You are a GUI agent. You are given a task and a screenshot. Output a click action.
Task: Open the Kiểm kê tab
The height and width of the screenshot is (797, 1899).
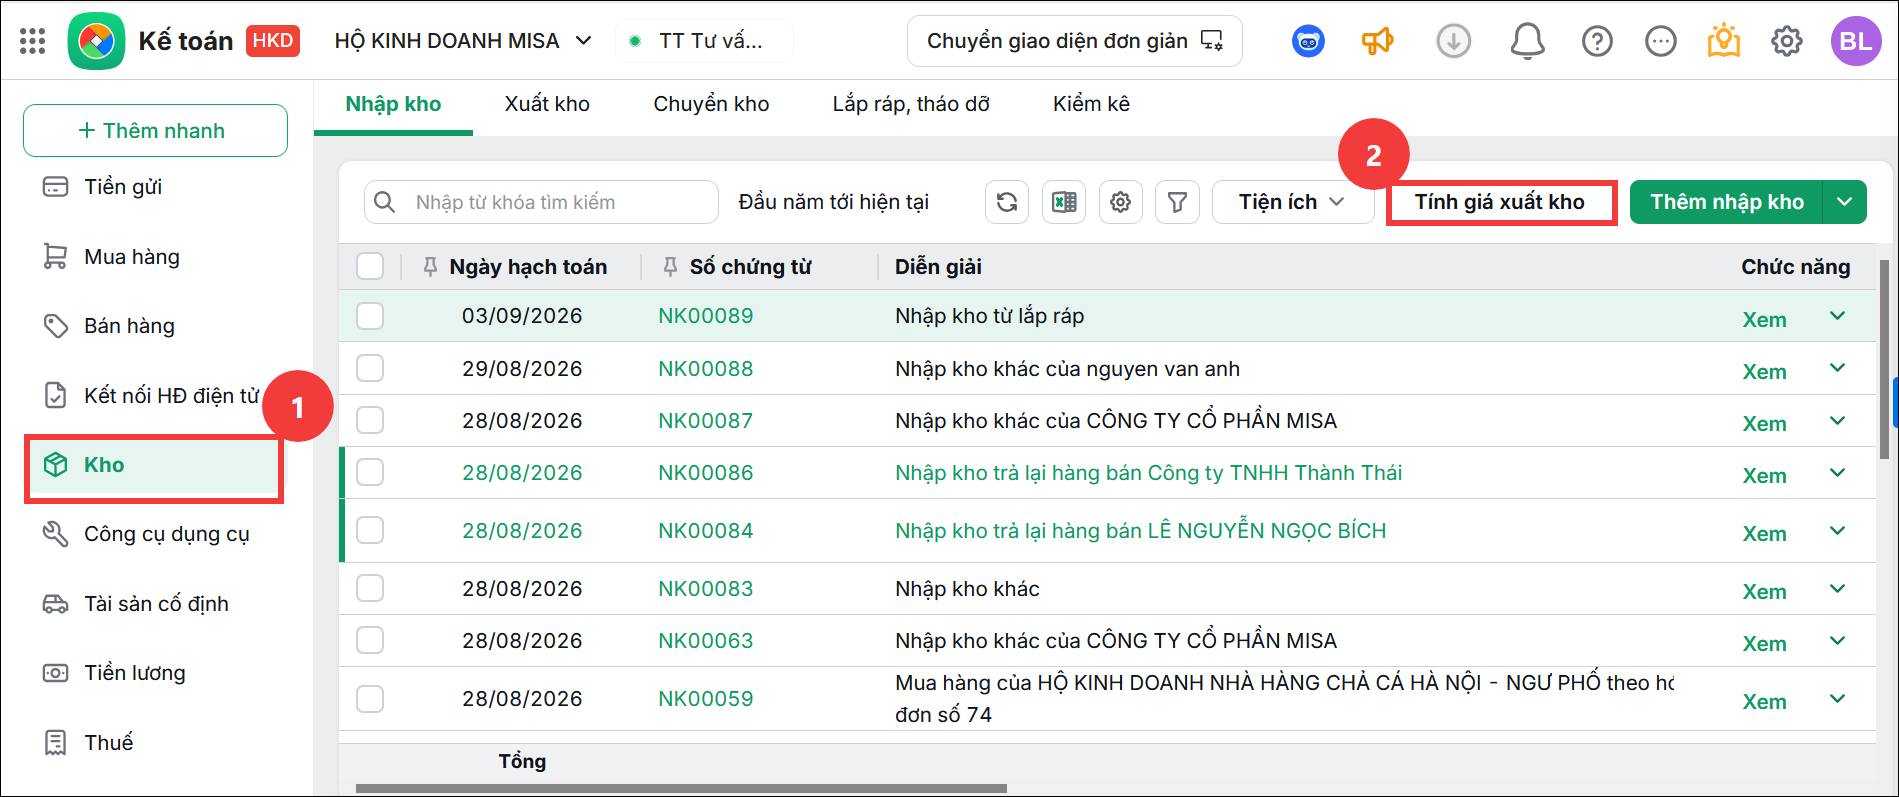click(x=1091, y=104)
